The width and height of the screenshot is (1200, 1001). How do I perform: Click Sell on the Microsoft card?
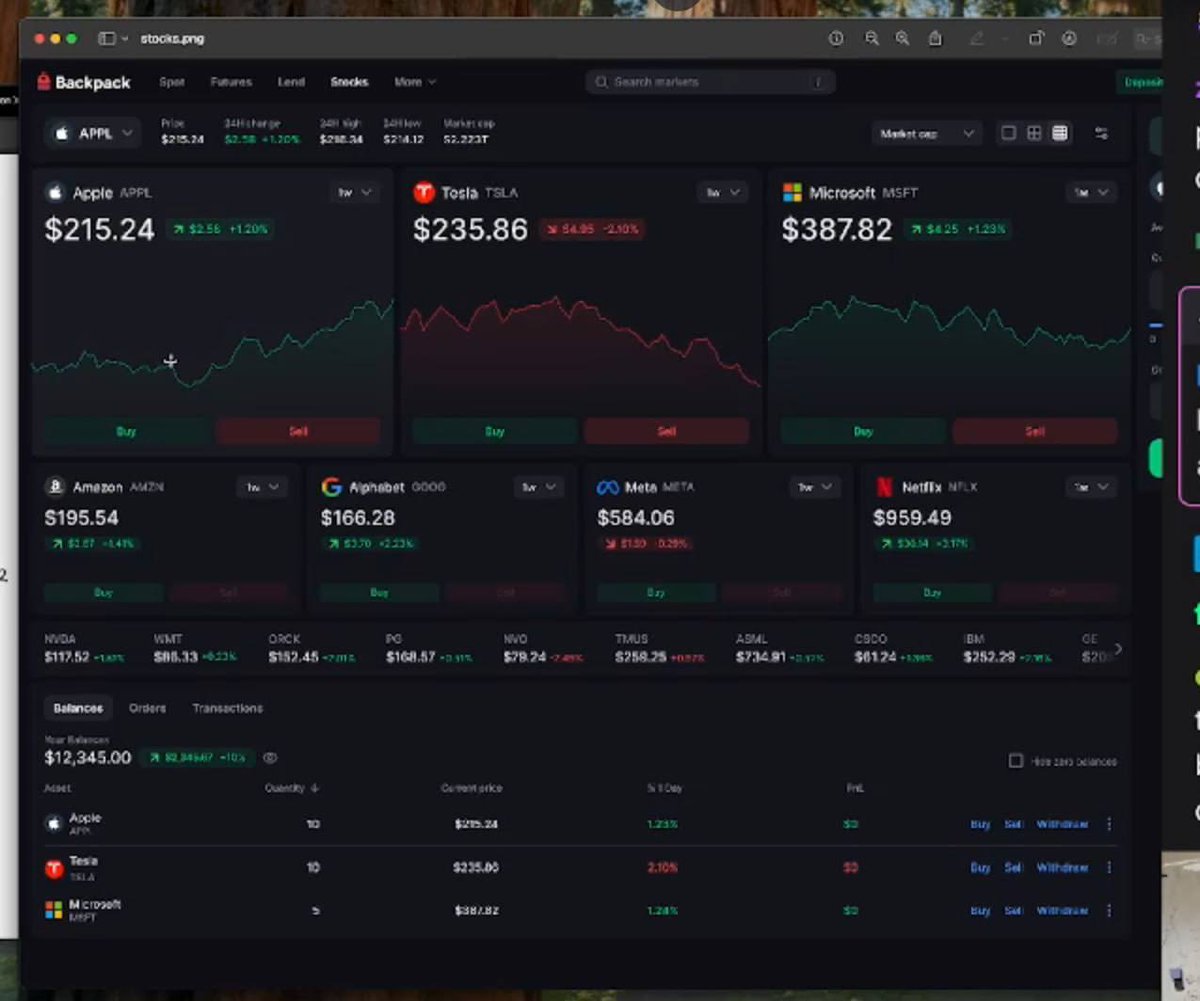(1035, 431)
